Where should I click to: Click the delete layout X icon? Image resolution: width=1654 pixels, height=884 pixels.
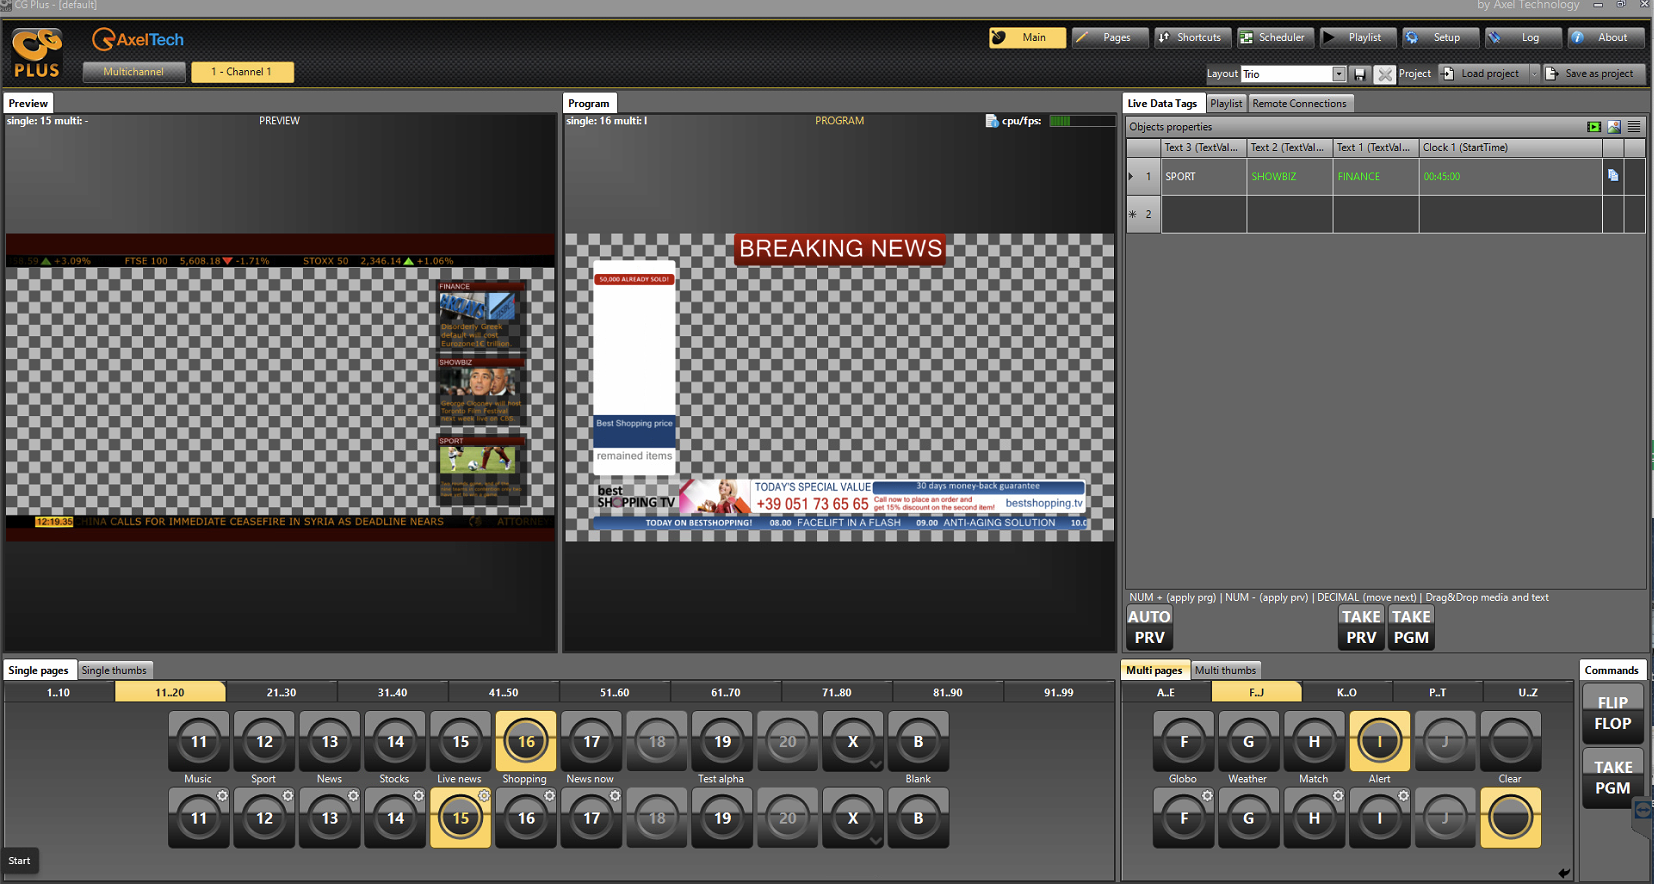point(1384,74)
